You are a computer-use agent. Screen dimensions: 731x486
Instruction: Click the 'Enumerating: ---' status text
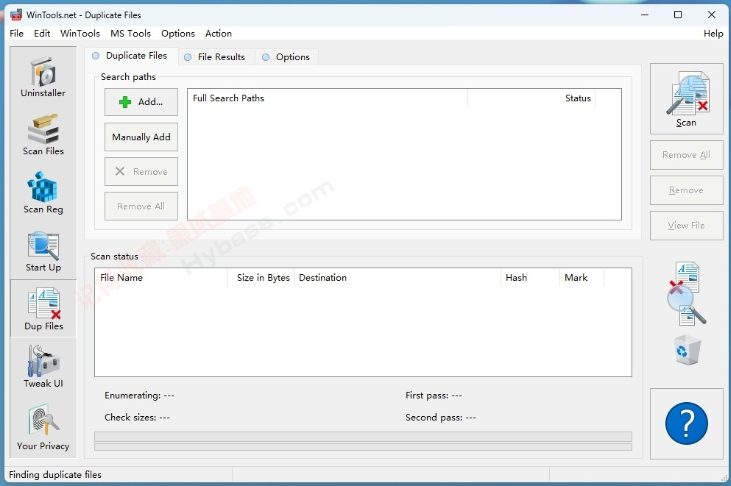coord(139,396)
